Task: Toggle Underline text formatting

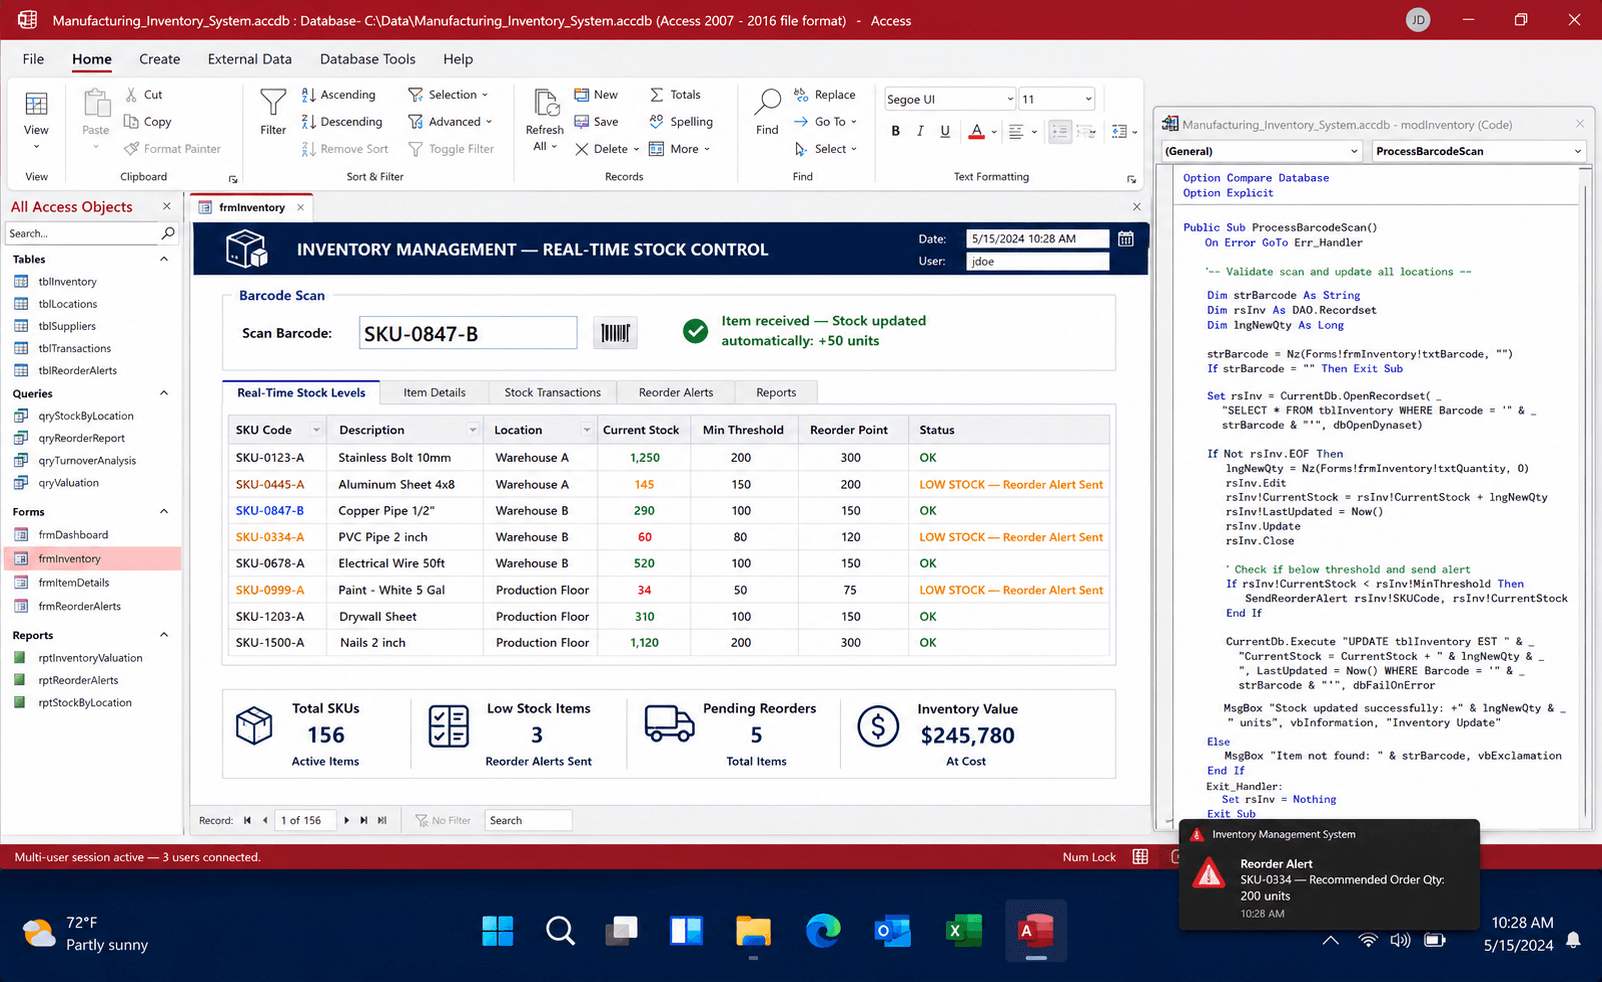Action: click(945, 131)
